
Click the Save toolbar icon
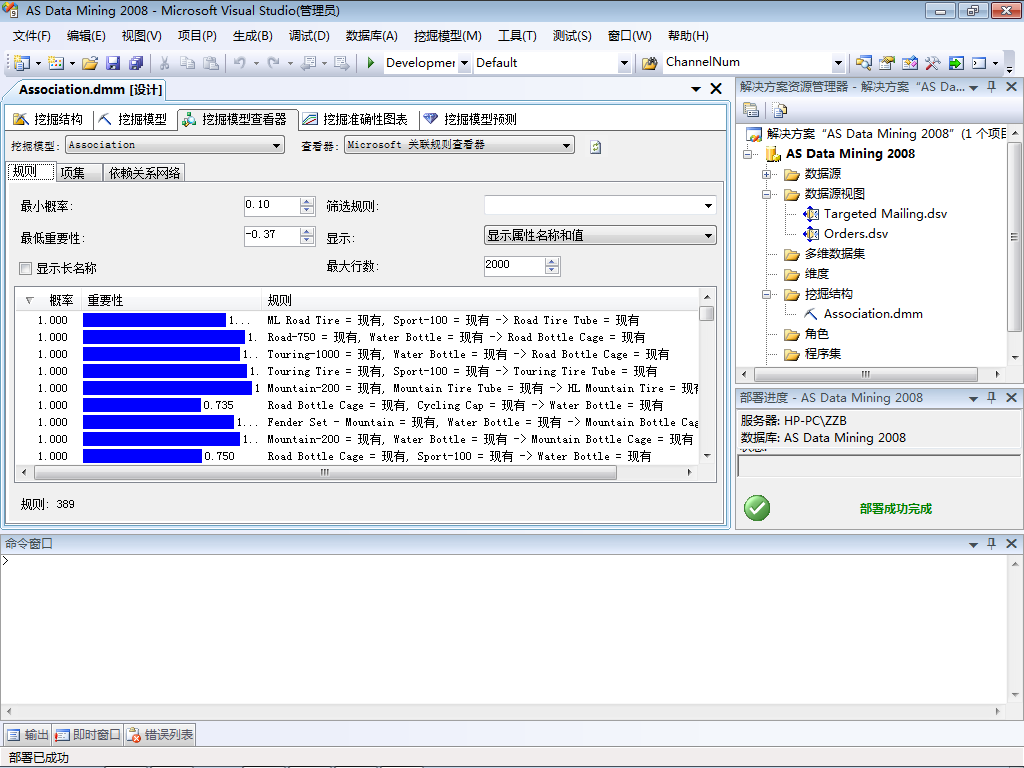113,63
